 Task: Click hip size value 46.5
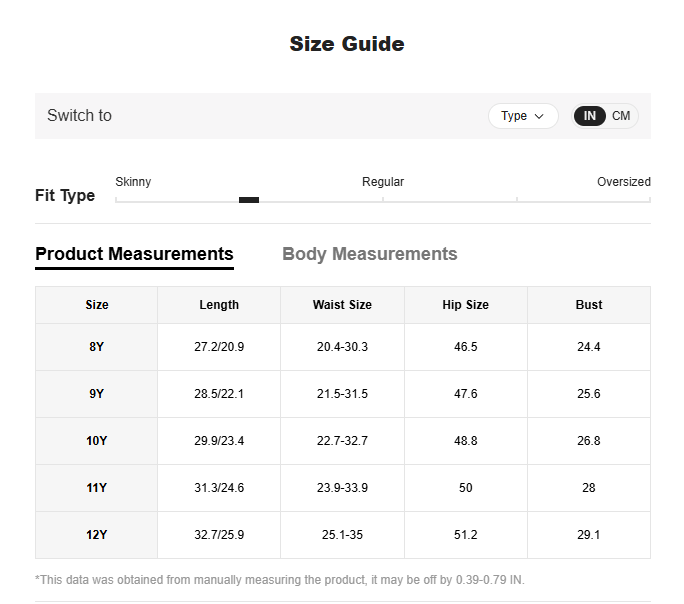pos(465,347)
